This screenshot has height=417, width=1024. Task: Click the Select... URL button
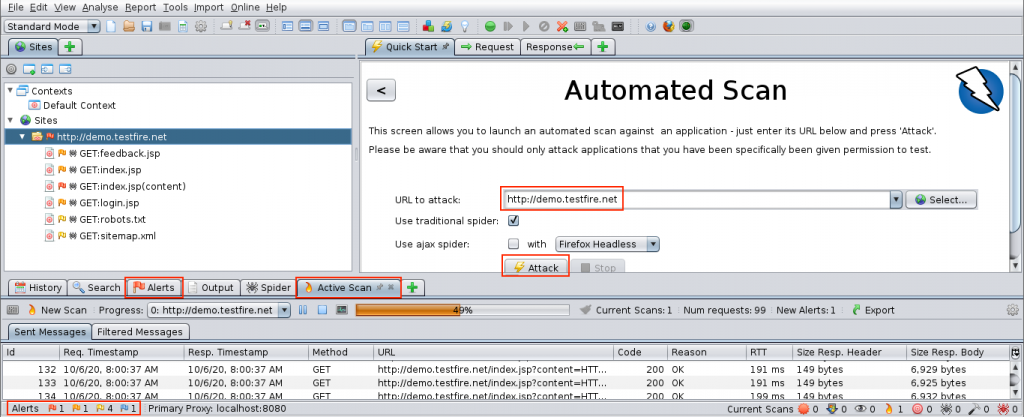(x=941, y=200)
